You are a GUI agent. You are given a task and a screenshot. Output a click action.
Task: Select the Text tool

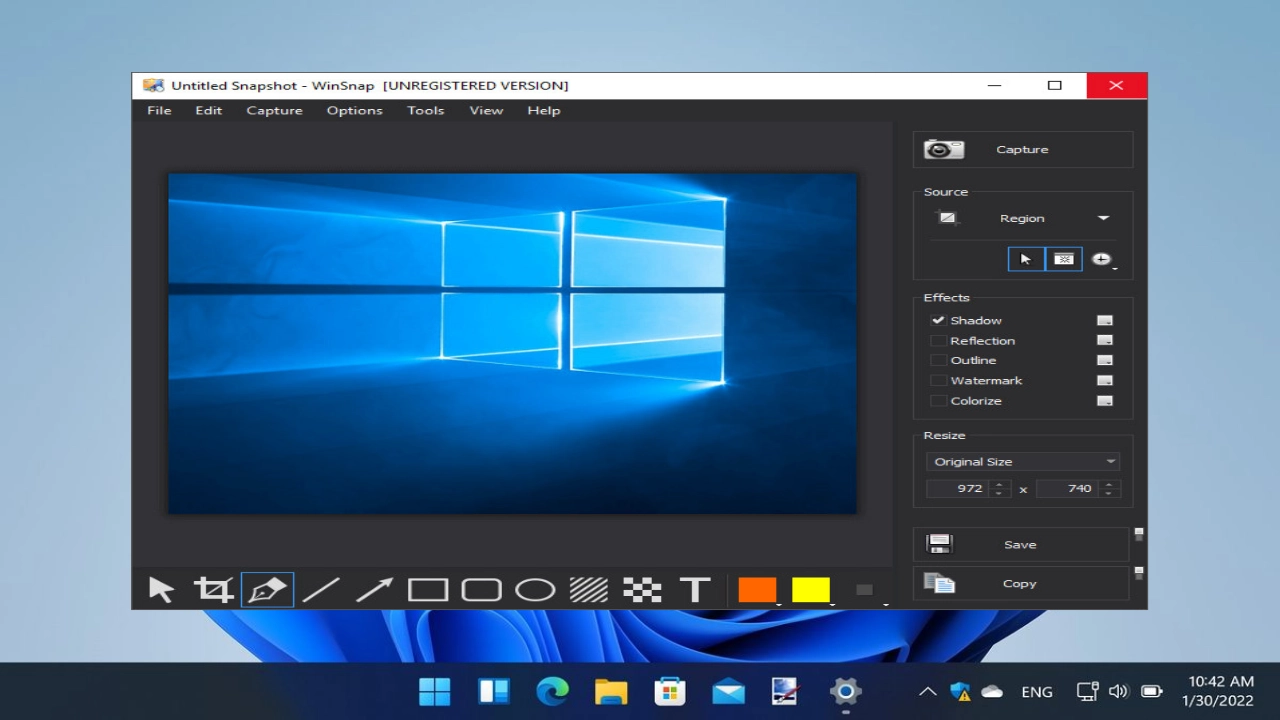pyautogui.click(x=695, y=590)
